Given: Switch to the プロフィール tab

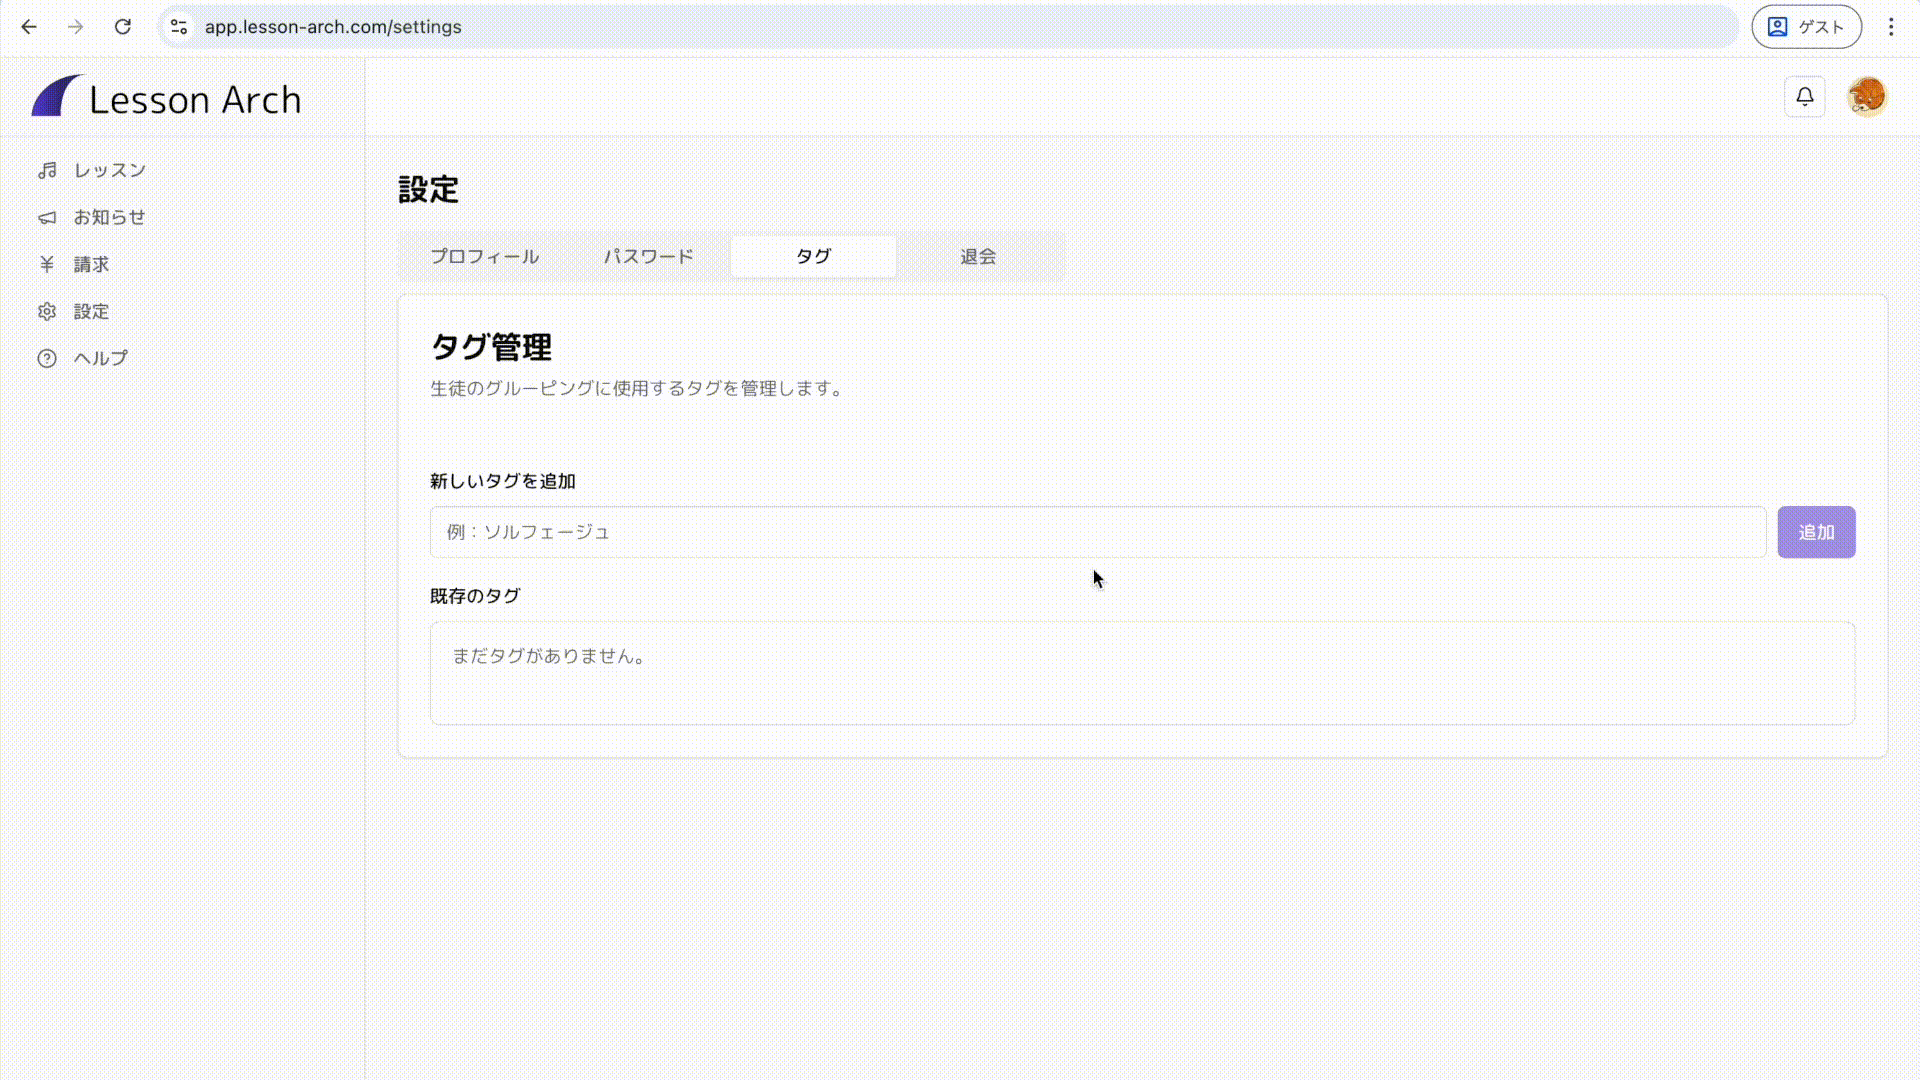Looking at the screenshot, I should pos(485,257).
